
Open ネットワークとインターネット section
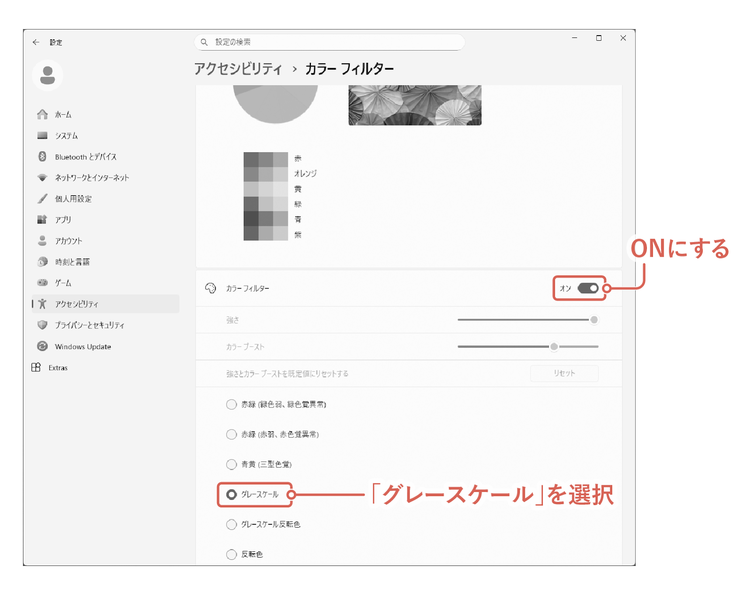pyautogui.click(x=105, y=177)
